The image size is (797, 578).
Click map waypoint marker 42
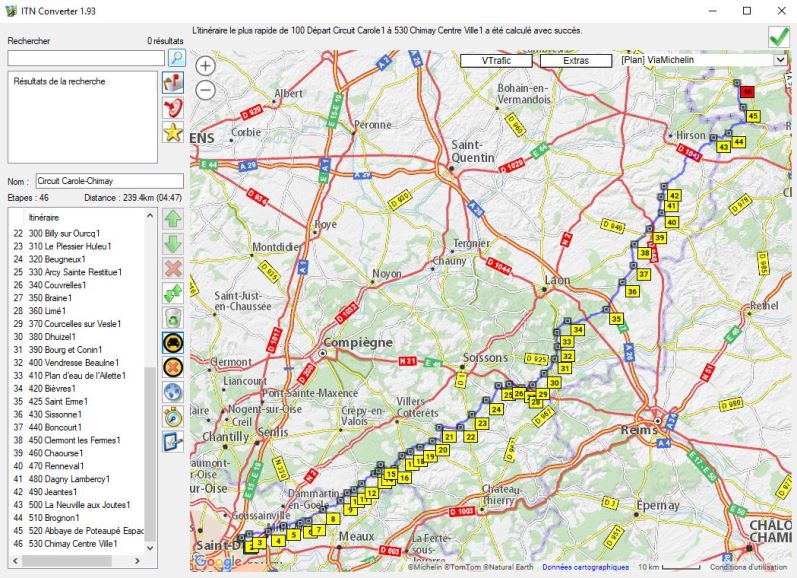click(674, 196)
